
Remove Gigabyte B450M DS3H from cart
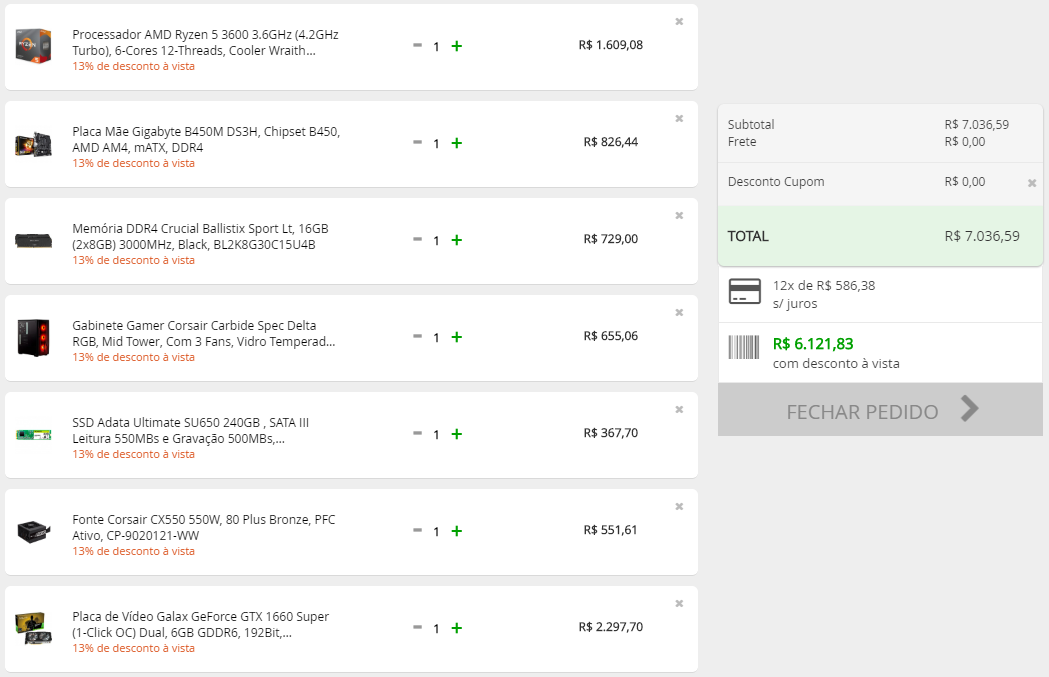coord(679,118)
